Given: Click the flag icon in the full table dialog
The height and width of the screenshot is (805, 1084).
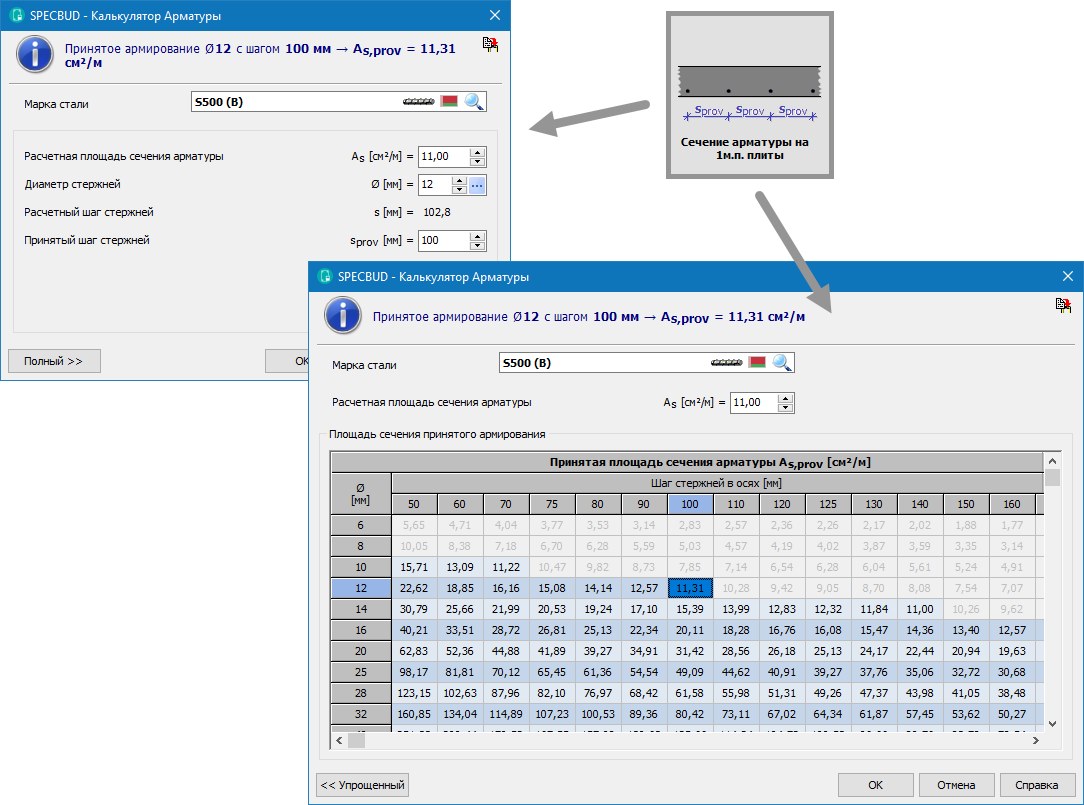Looking at the screenshot, I should point(758,362).
